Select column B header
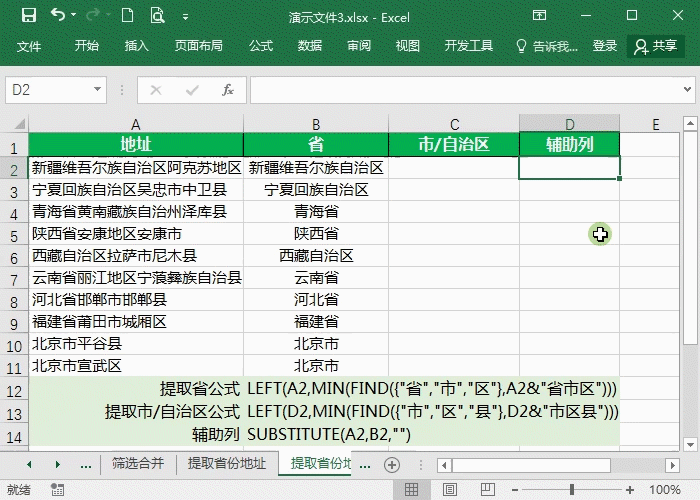This screenshot has height=500, width=700. point(316,124)
